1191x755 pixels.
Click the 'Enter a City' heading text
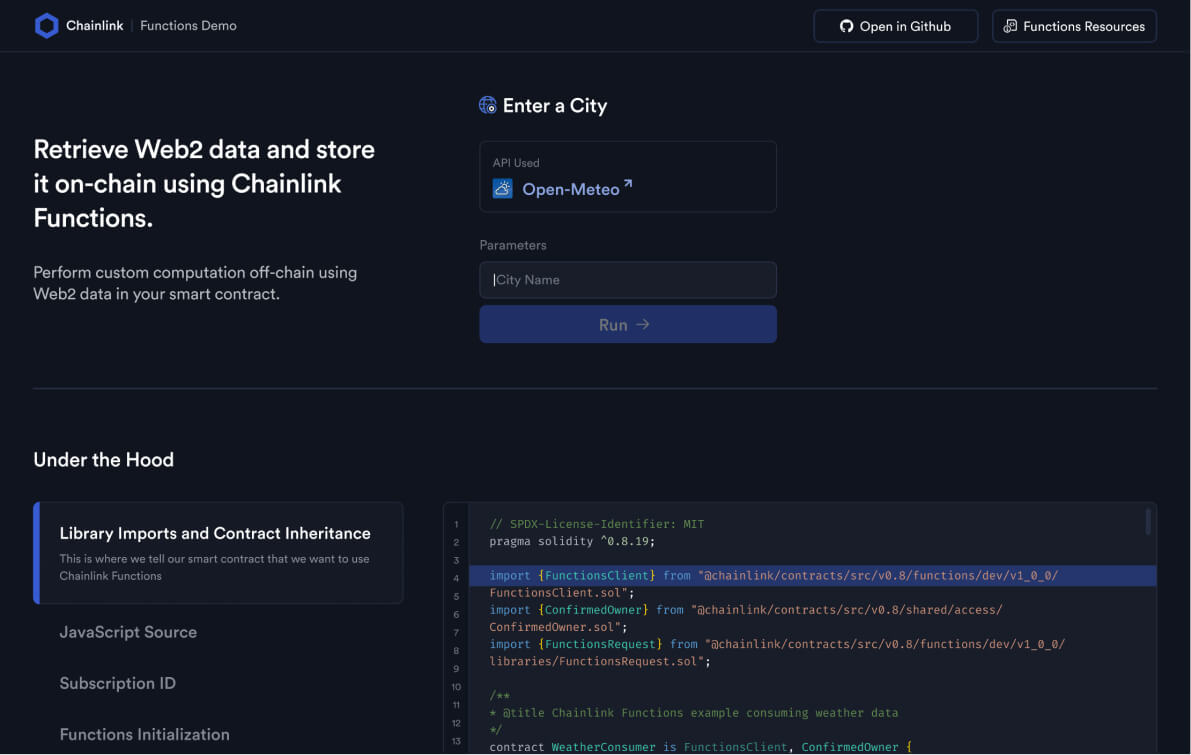click(x=554, y=106)
